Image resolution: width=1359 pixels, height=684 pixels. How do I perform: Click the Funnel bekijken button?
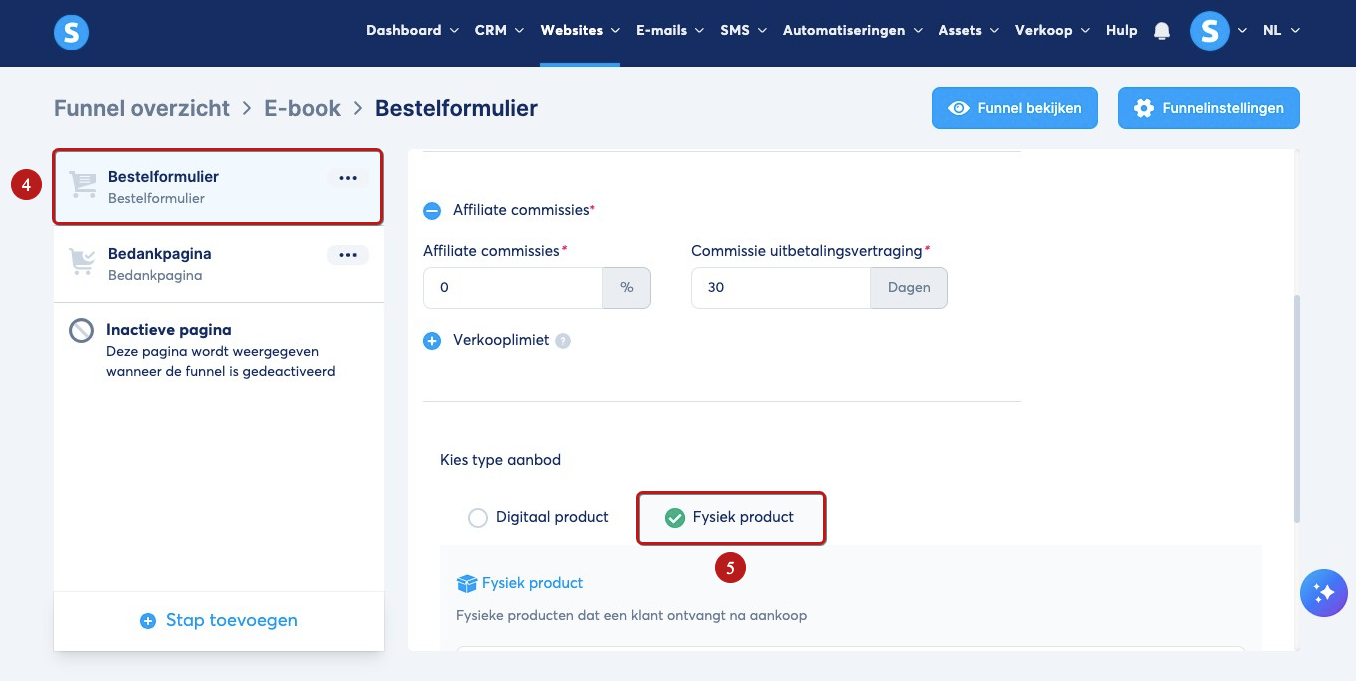pyautogui.click(x=1014, y=108)
